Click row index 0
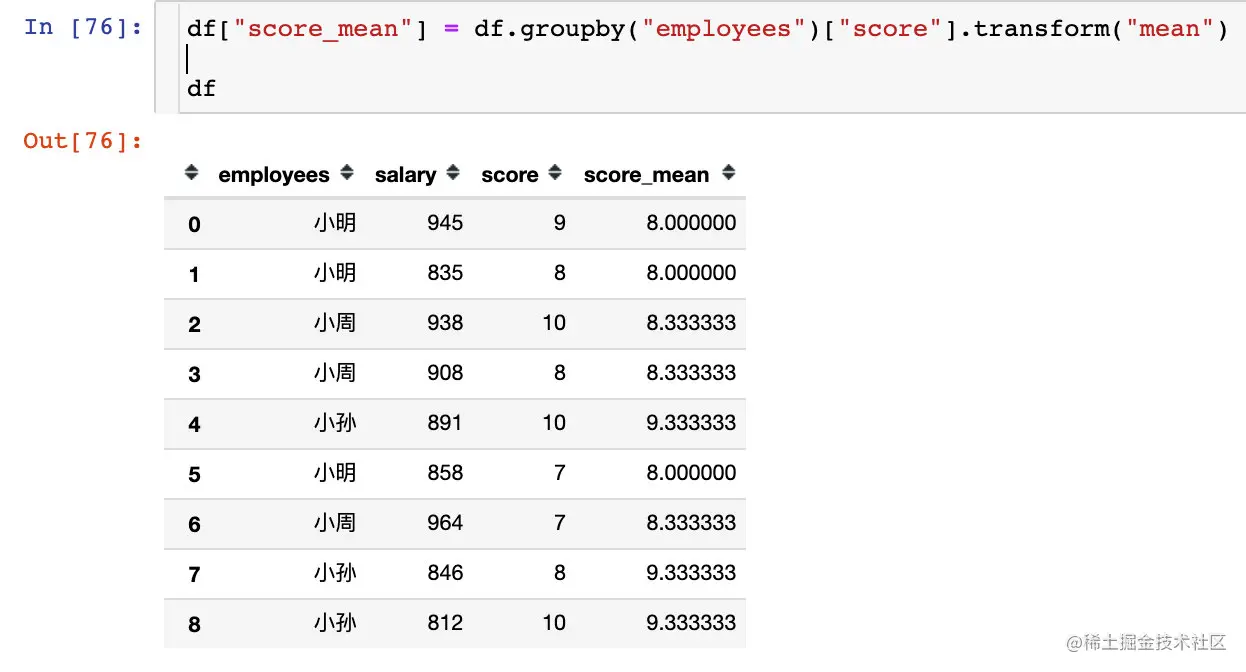Screen dimensions: 1246x672 tap(194, 225)
